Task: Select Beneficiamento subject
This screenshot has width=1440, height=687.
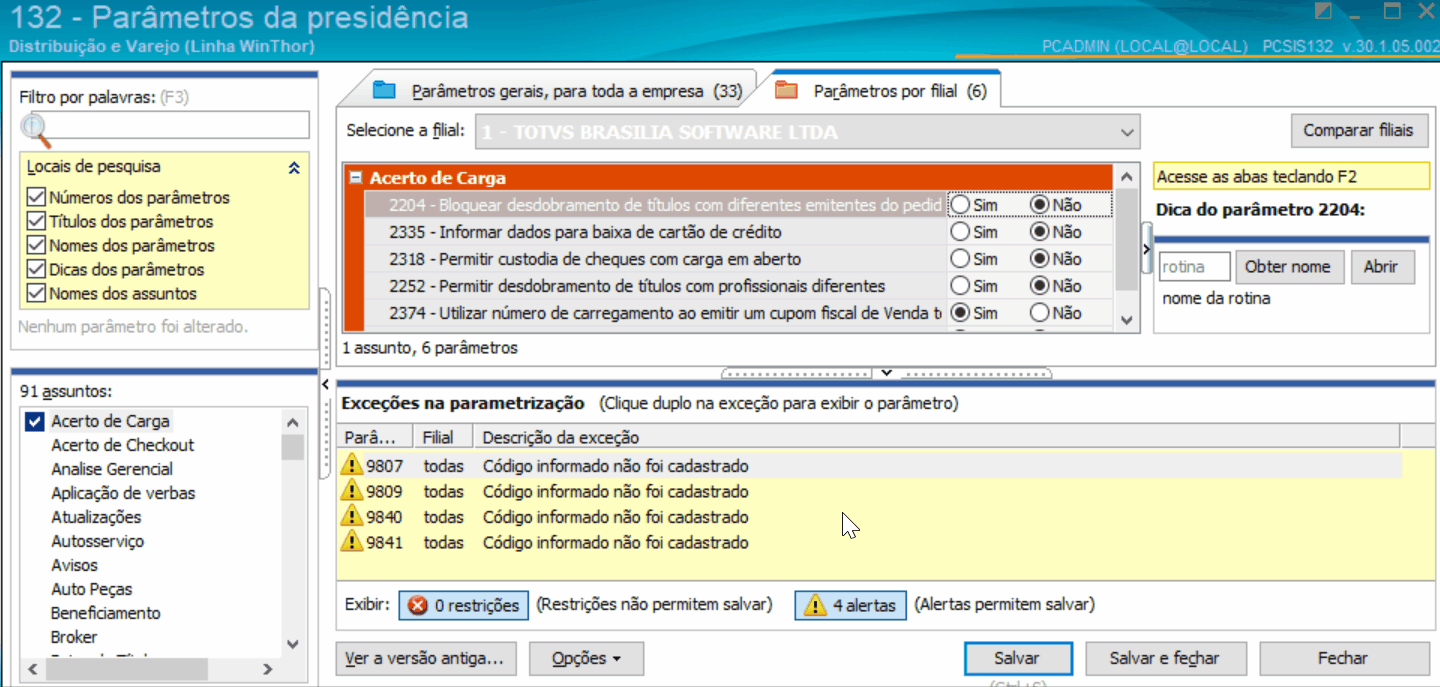Action: click(x=105, y=613)
